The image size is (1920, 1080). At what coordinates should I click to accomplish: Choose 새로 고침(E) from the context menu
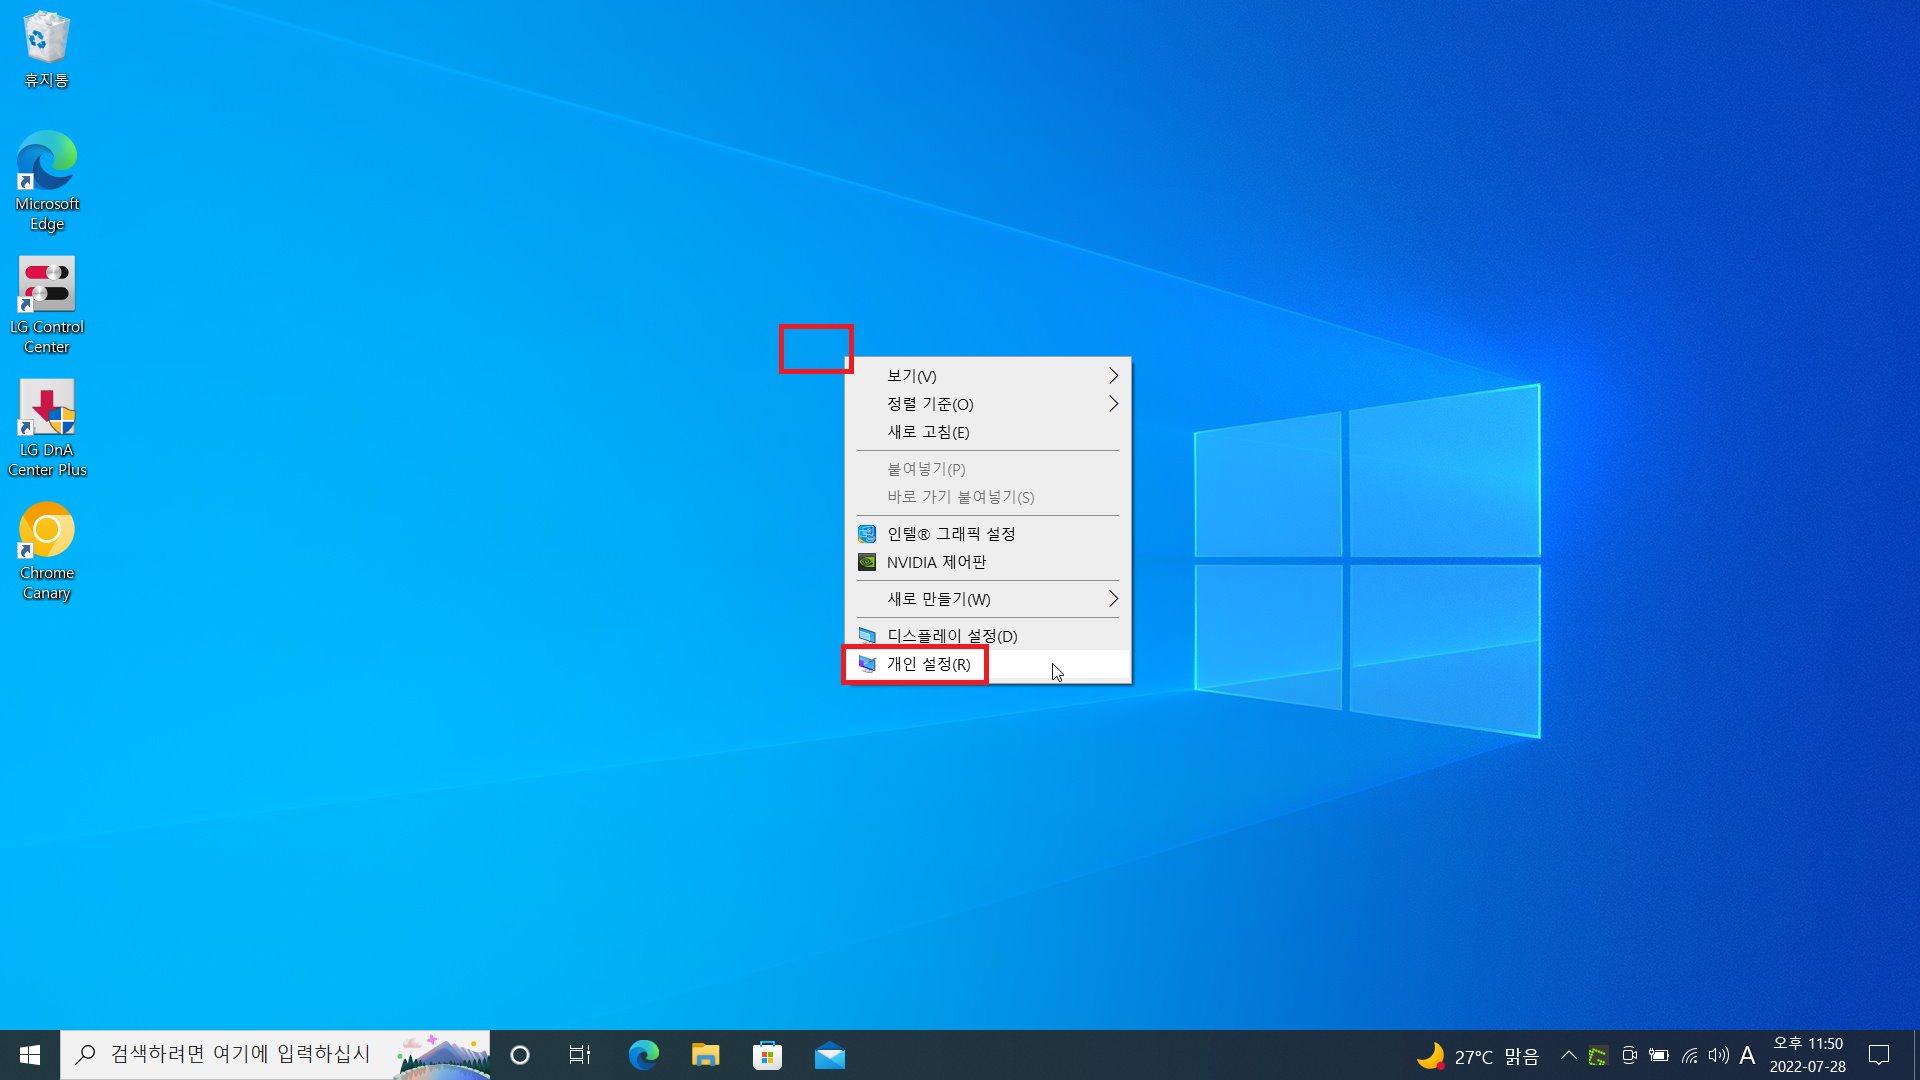[928, 432]
